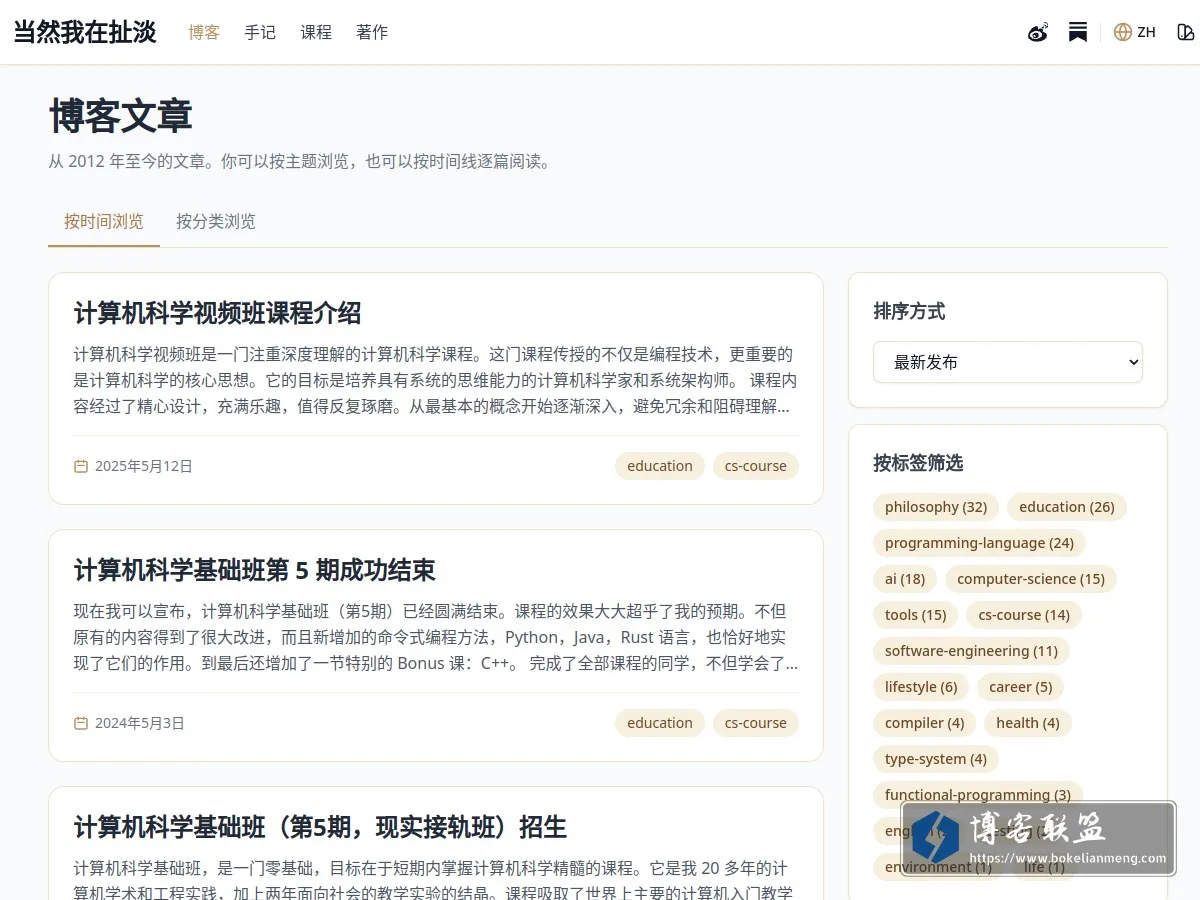Click the date text 2025年5月12日
Viewport: 1200px width, 900px height.
pos(144,466)
